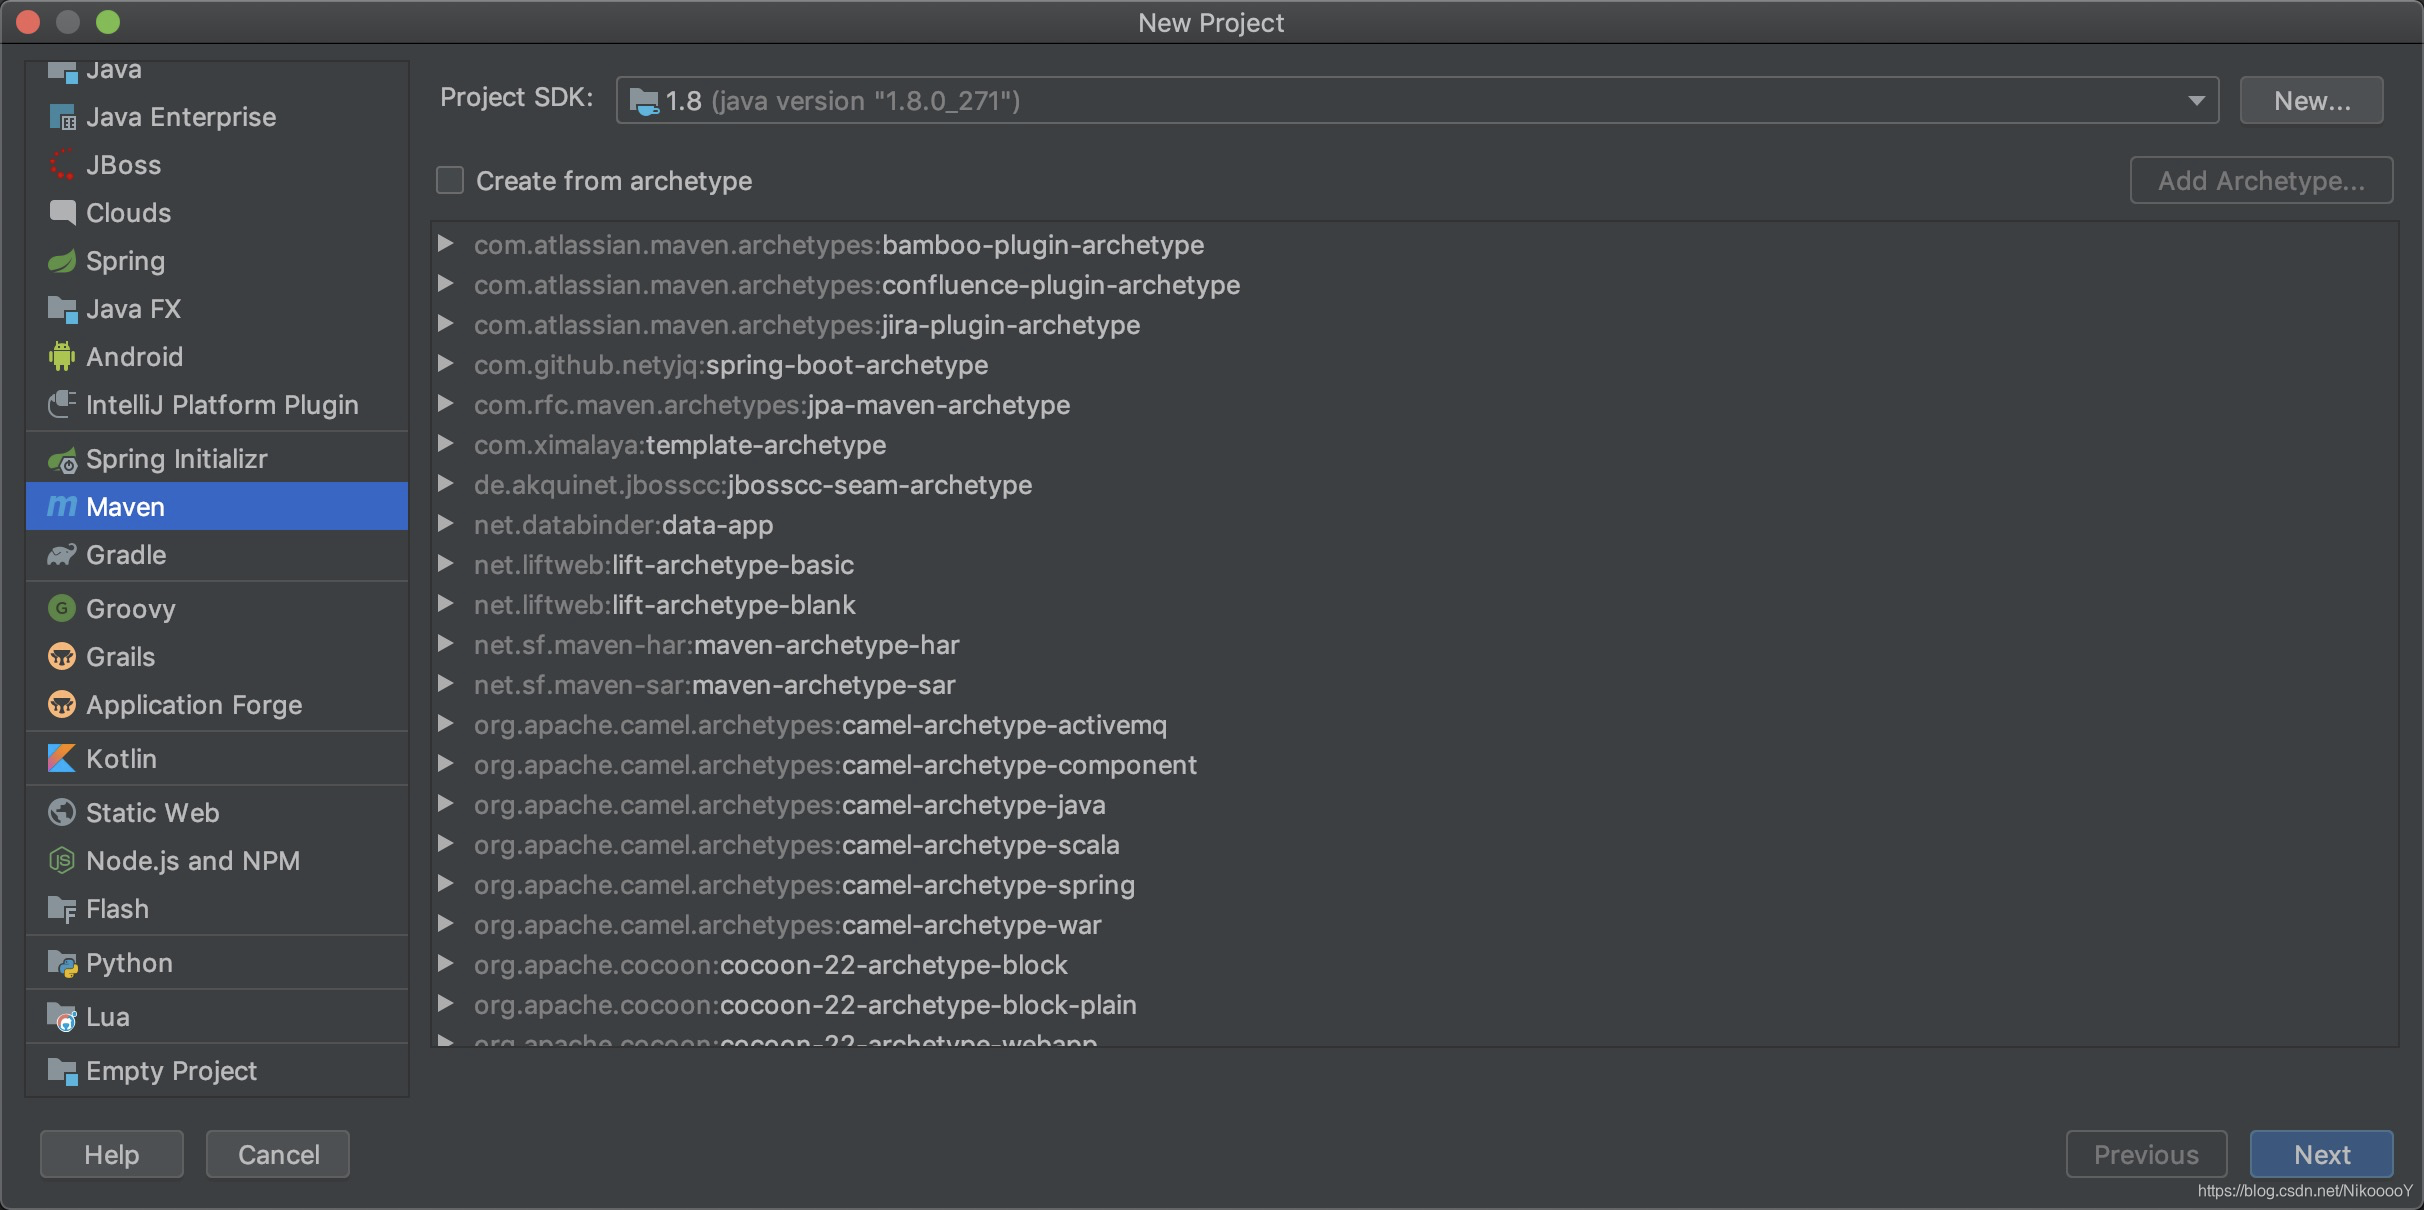Select the maven-archetype-sar row text
Screen dimensions: 2424x1210
[x=715, y=685]
